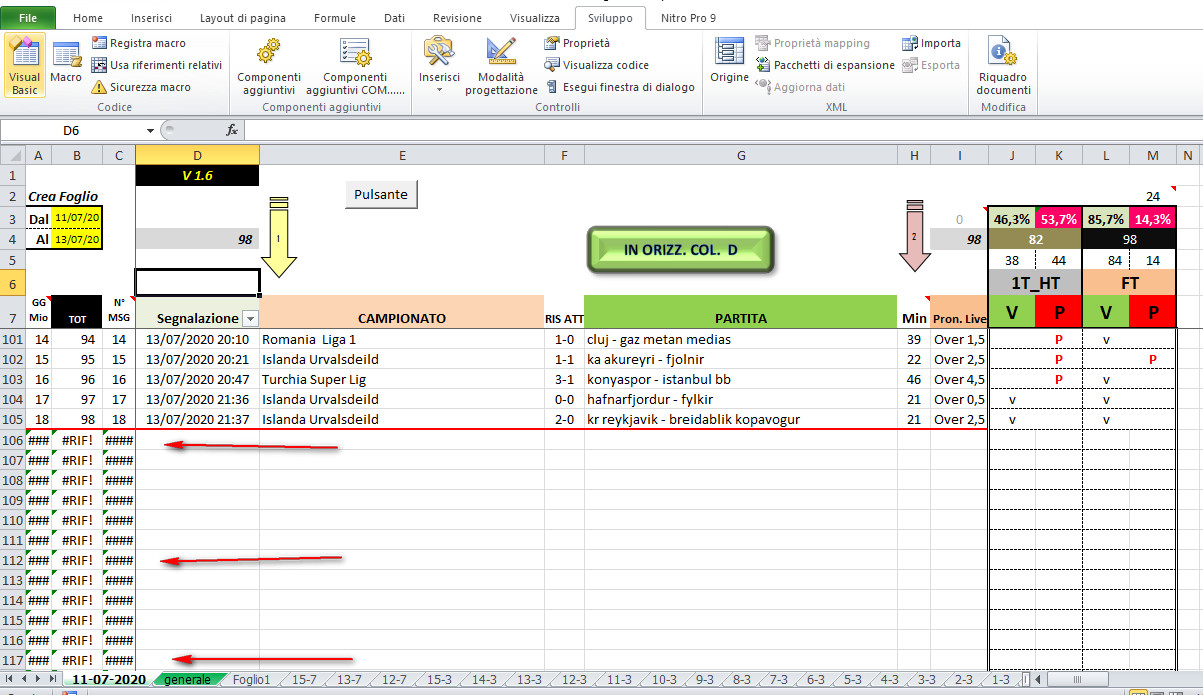The height and width of the screenshot is (695, 1203).
Task: Click the Pulsante button
Action: coord(381,194)
